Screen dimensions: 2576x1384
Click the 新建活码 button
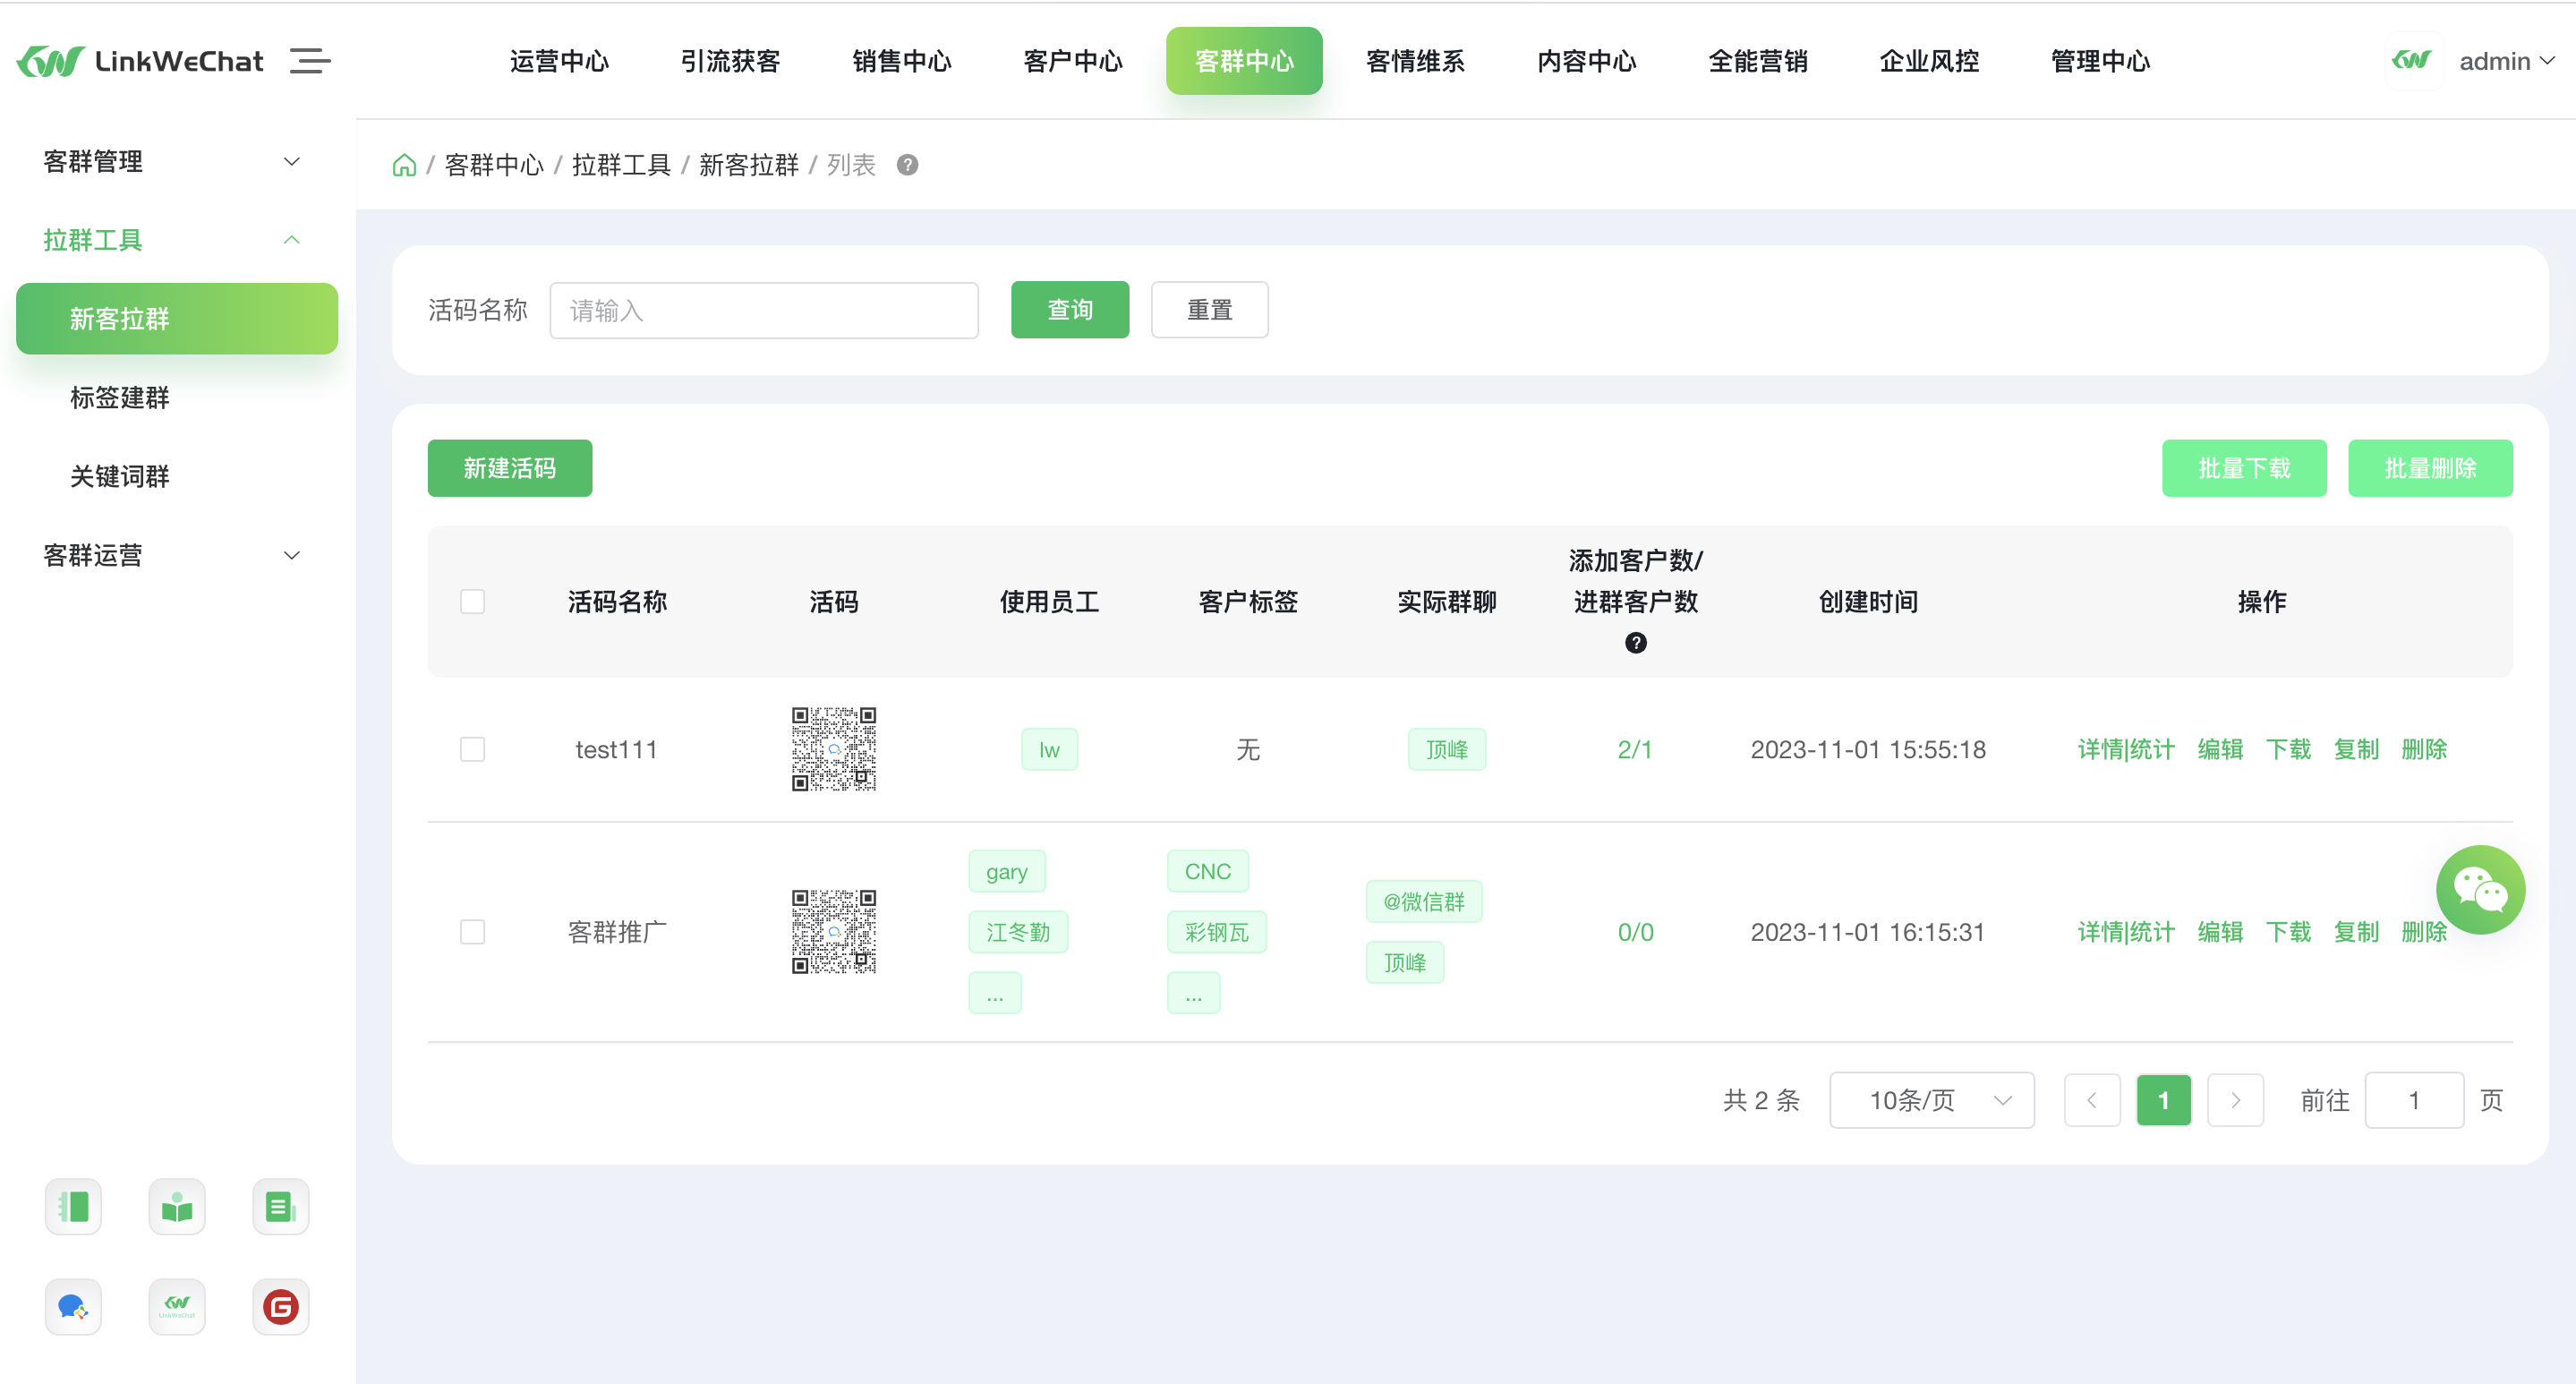click(509, 468)
